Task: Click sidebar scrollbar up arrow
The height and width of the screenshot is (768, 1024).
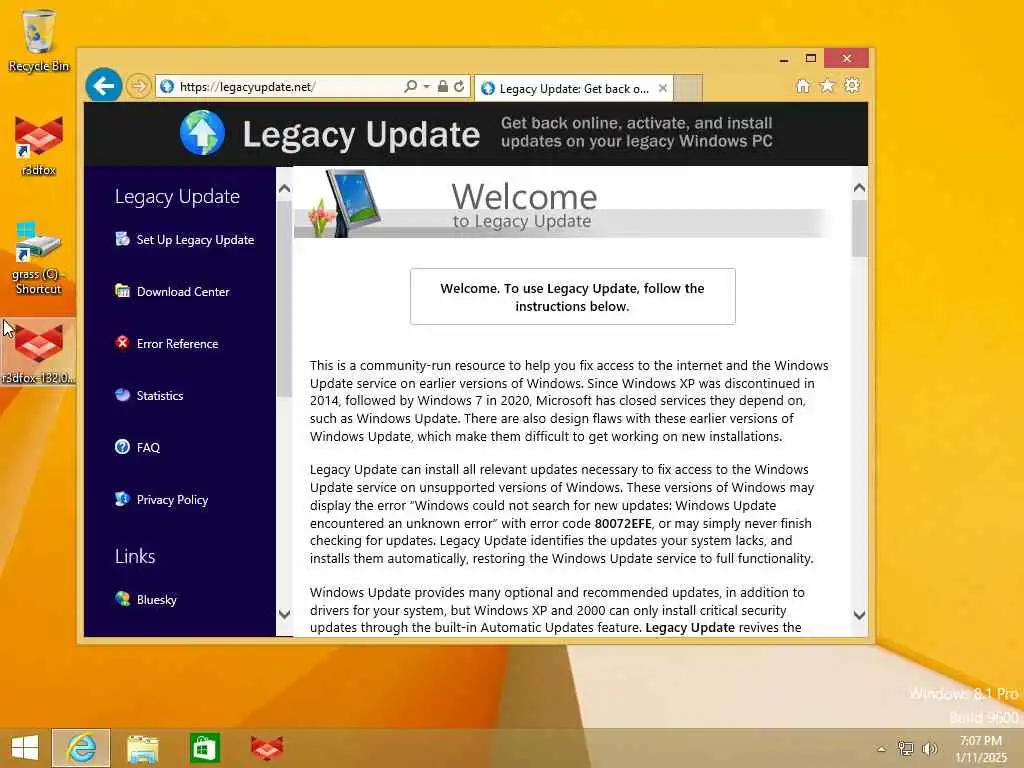Action: tap(284, 189)
